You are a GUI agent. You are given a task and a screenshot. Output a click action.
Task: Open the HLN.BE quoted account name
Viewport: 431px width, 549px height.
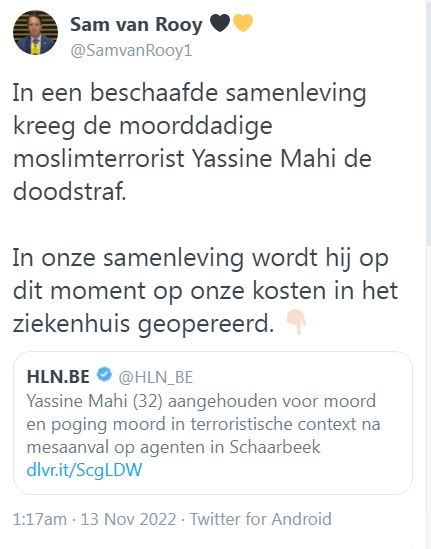pyautogui.click(x=58, y=377)
